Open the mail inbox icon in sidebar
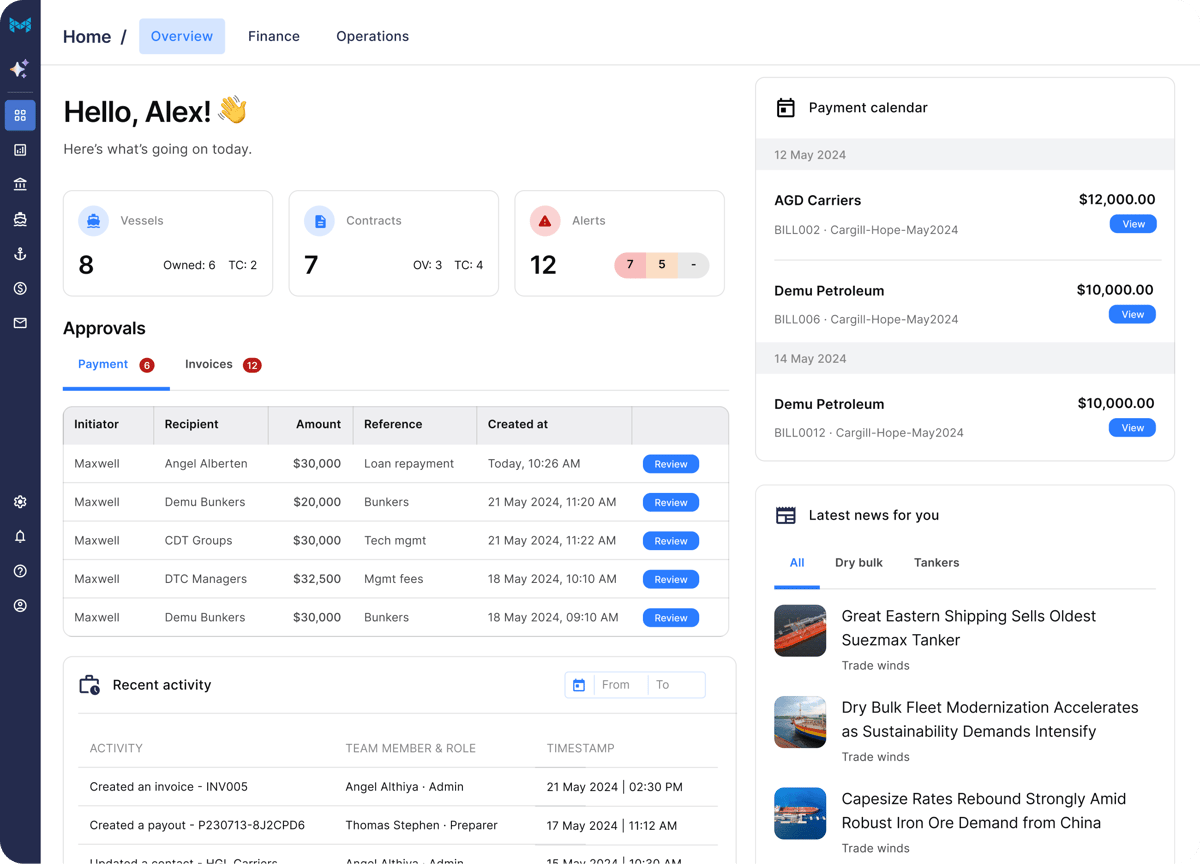This screenshot has width=1200, height=864. [20, 322]
